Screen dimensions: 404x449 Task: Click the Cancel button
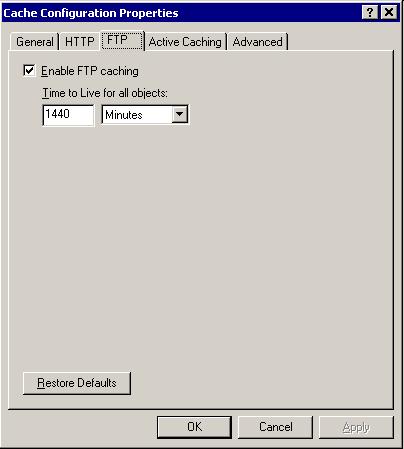point(276,427)
